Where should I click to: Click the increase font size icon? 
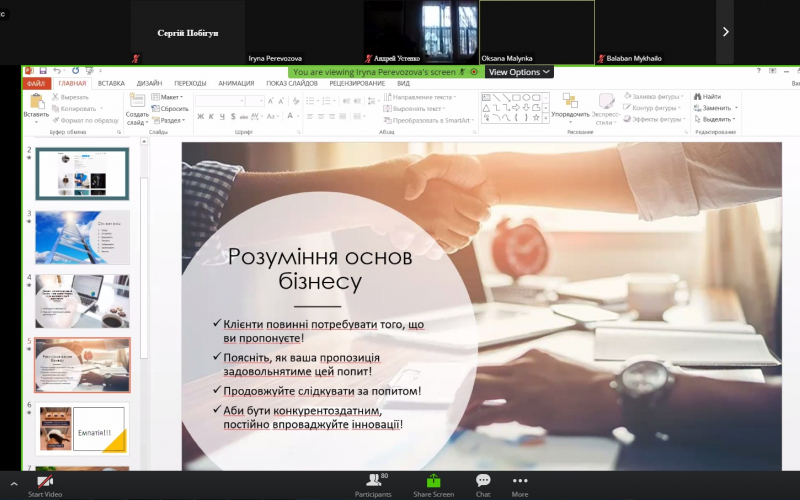[x=270, y=101]
